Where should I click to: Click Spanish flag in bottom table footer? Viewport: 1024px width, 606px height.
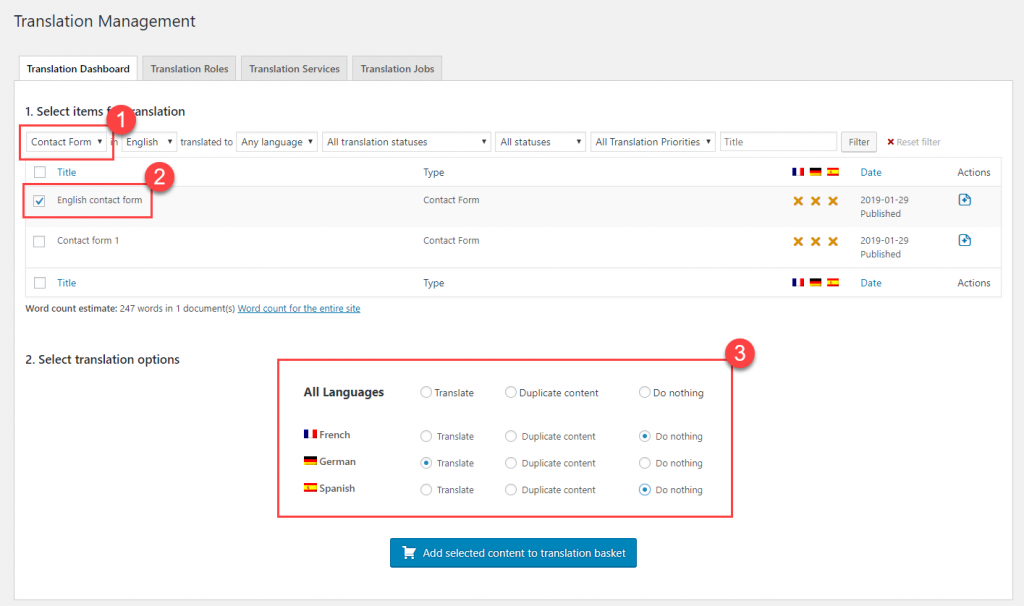coord(833,282)
